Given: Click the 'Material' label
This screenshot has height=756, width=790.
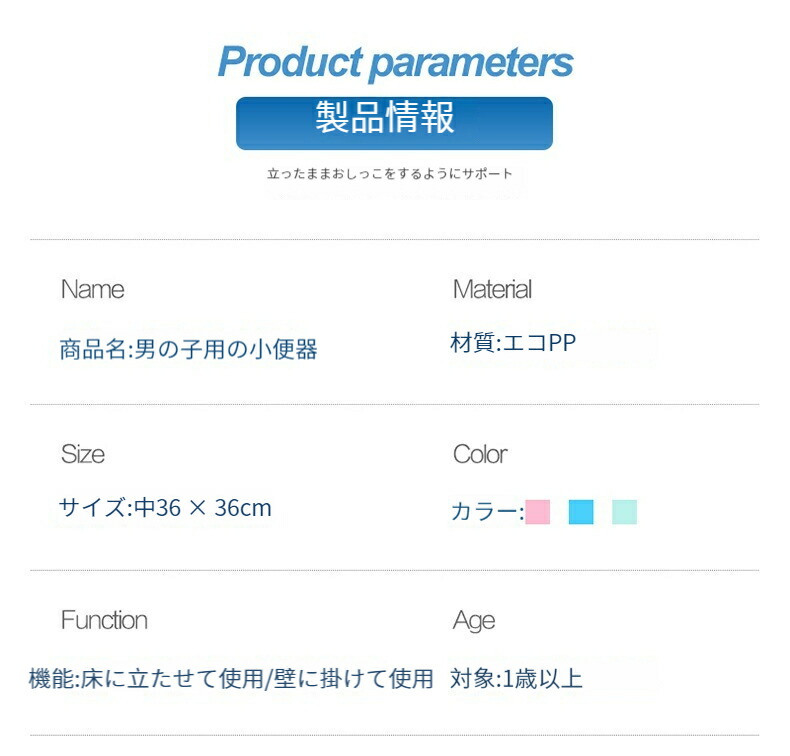Looking at the screenshot, I should 492,290.
